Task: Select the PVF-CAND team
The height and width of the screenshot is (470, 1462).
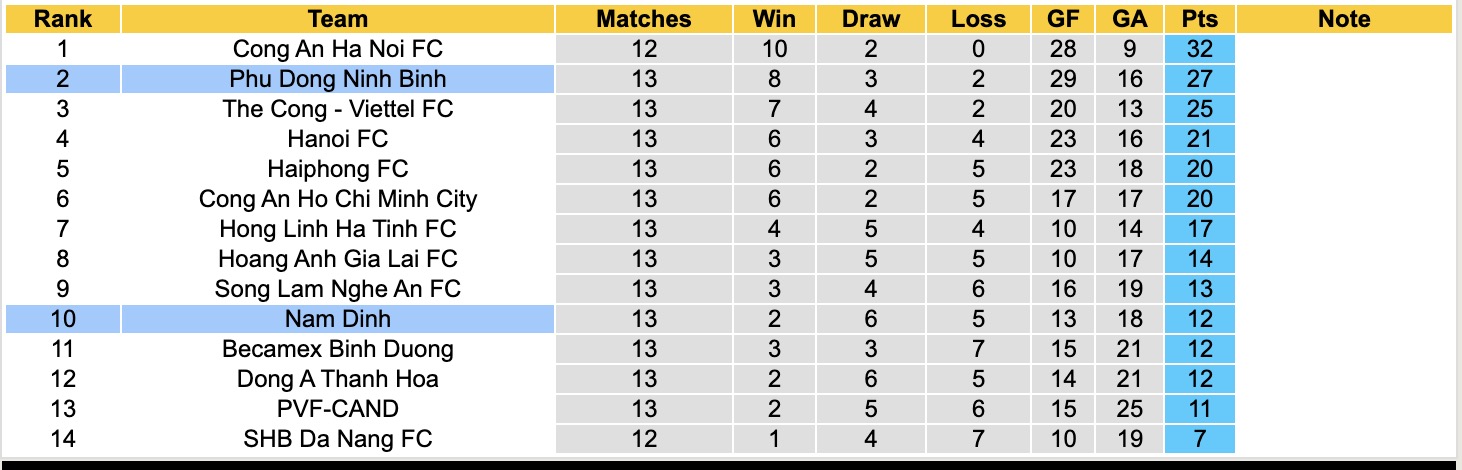Action: tap(337, 409)
